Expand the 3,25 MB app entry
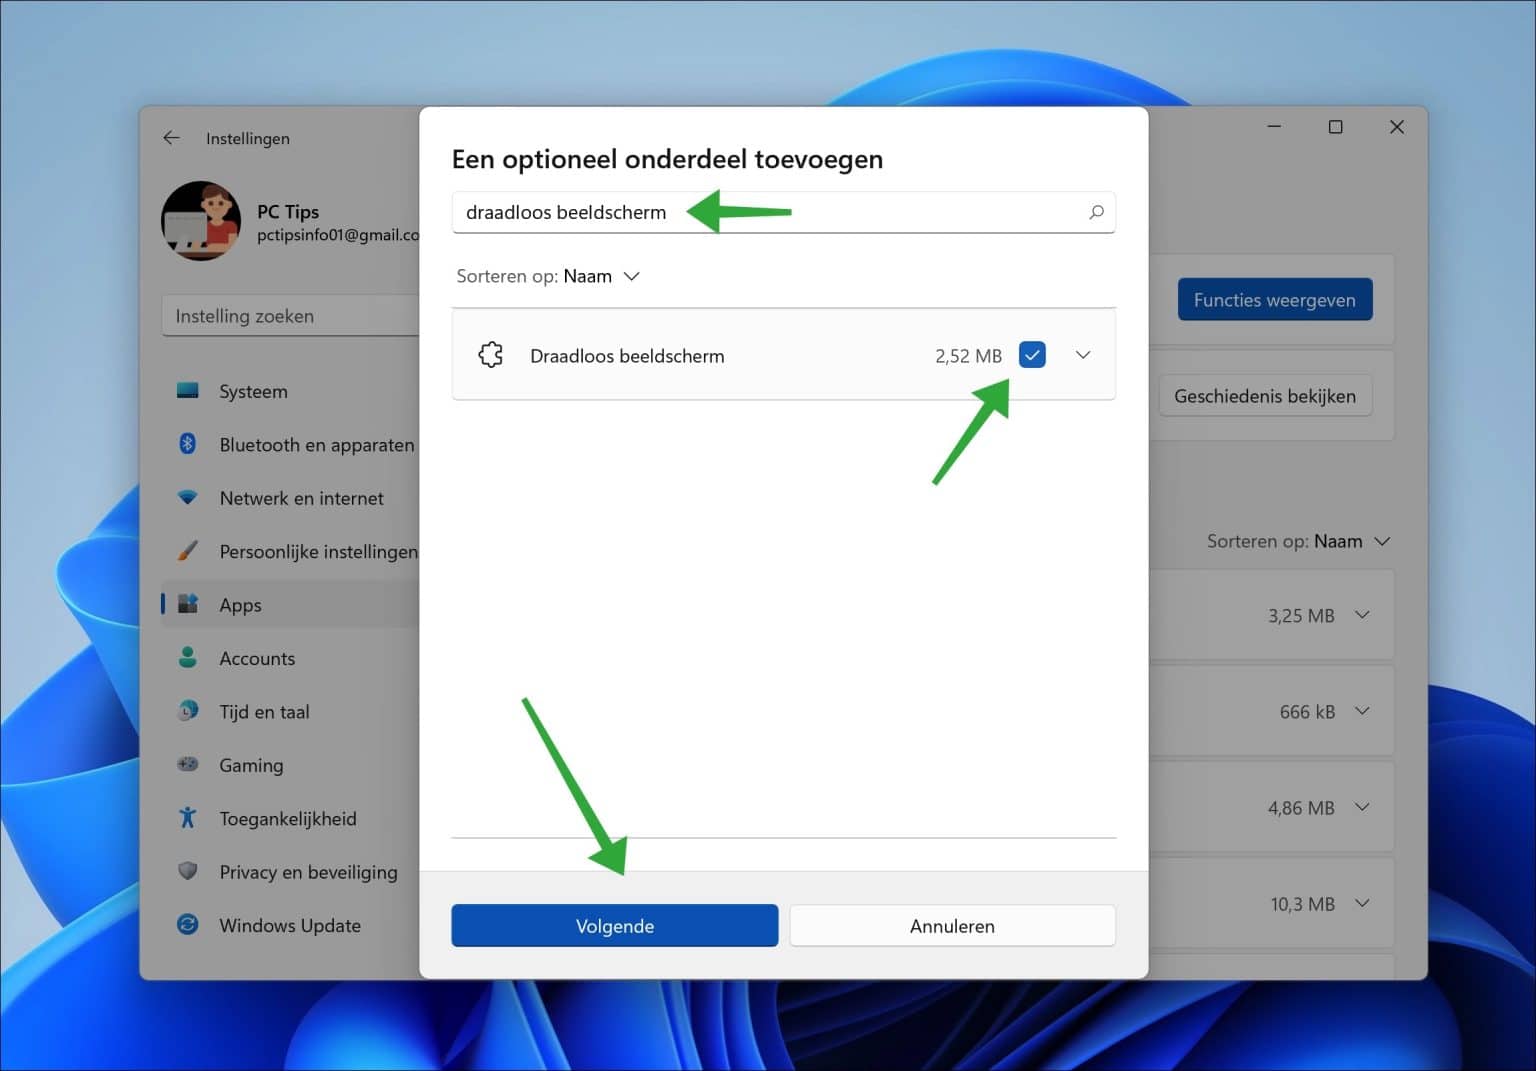The height and width of the screenshot is (1071, 1536). [x=1361, y=615]
